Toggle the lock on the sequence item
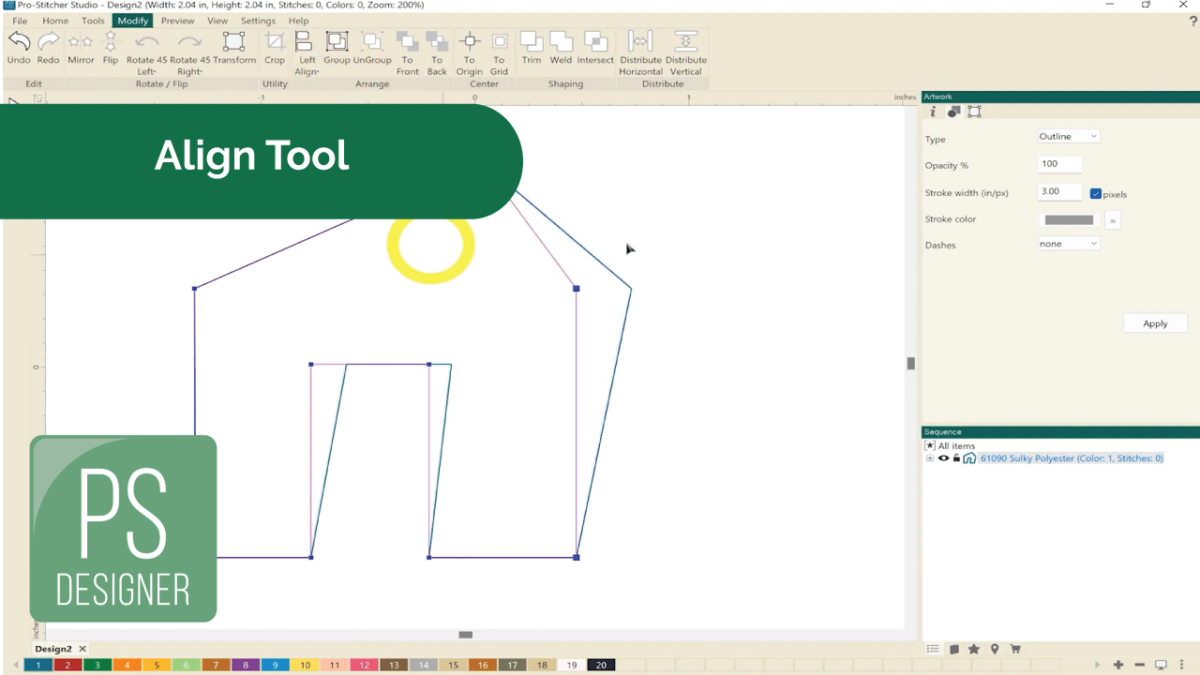The height and width of the screenshot is (675, 1200). pyautogui.click(x=956, y=458)
